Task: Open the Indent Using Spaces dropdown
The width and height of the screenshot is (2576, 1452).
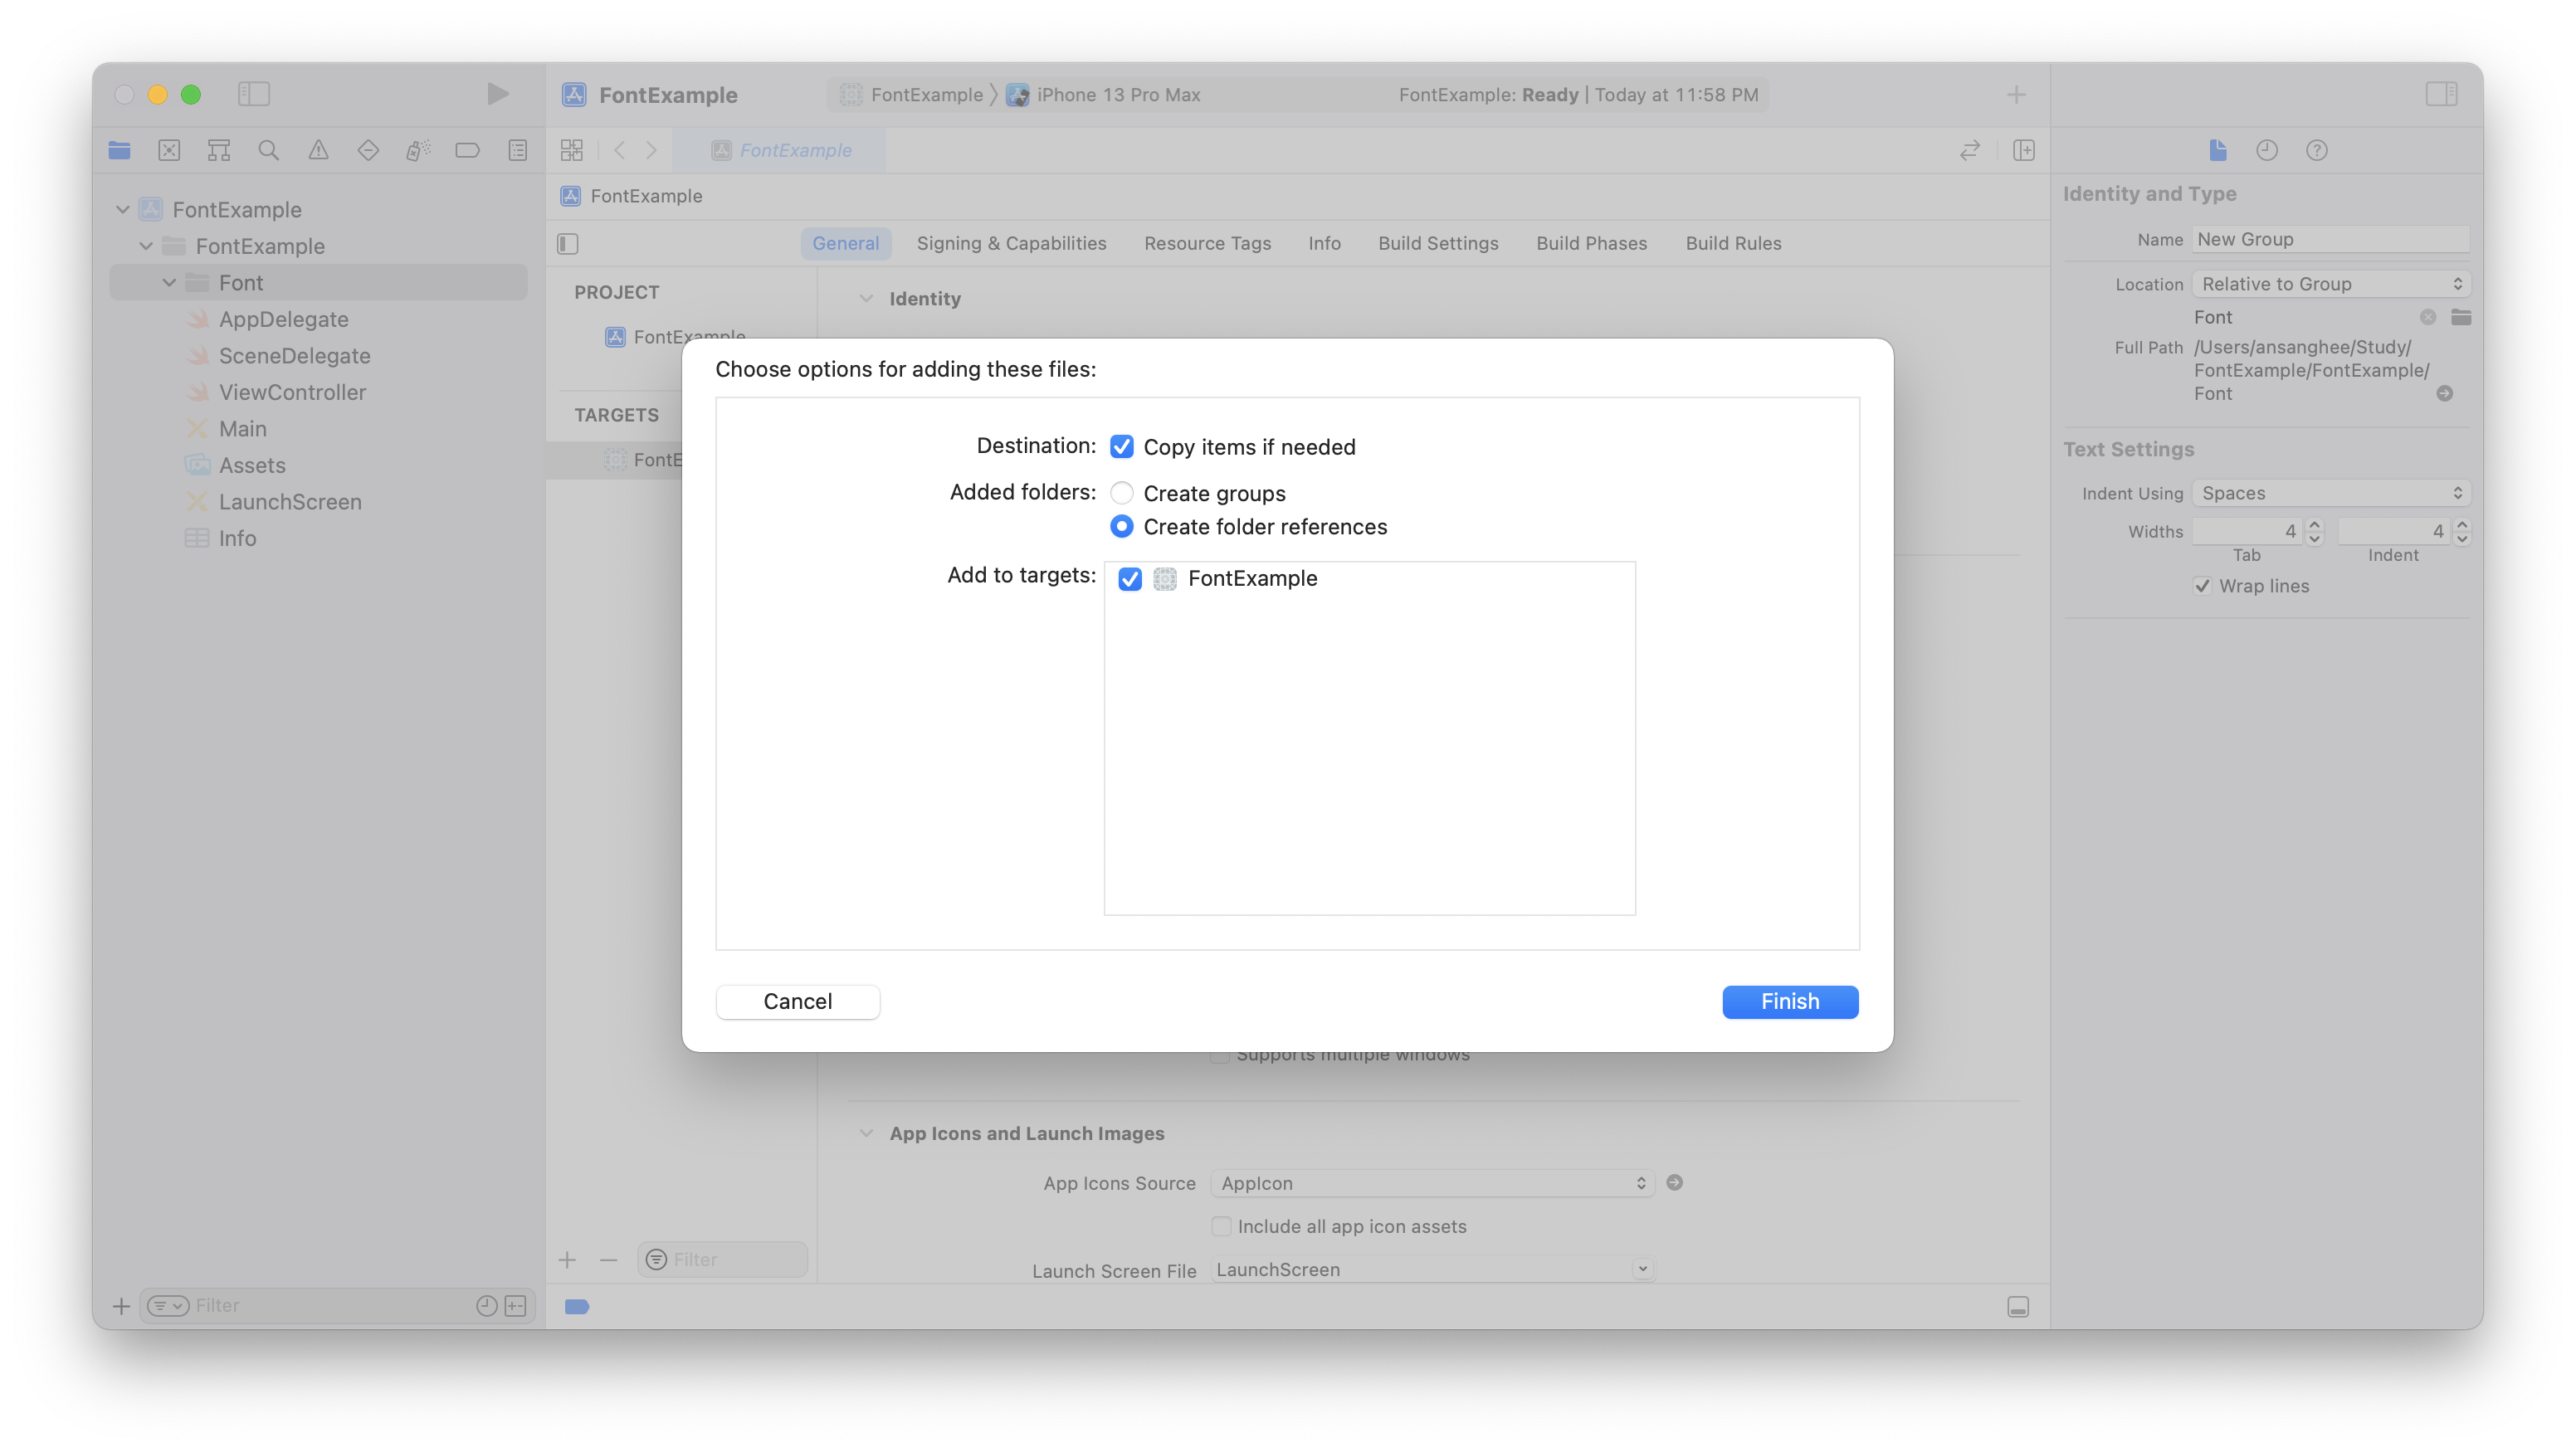Action: click(x=2330, y=493)
